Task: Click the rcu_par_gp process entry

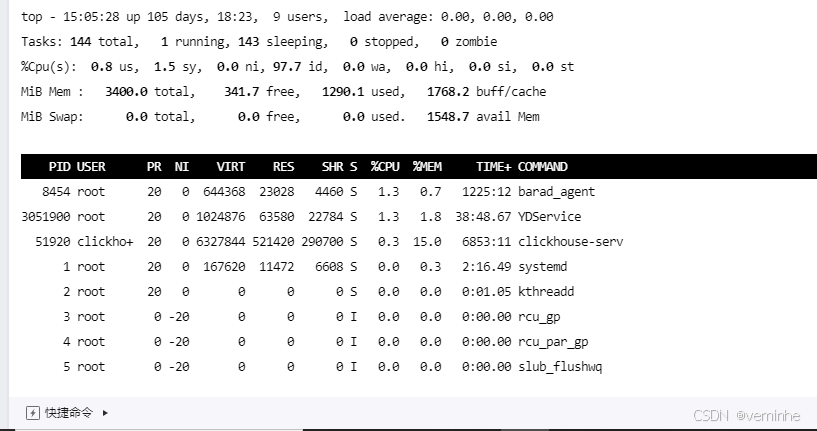Action: (553, 342)
